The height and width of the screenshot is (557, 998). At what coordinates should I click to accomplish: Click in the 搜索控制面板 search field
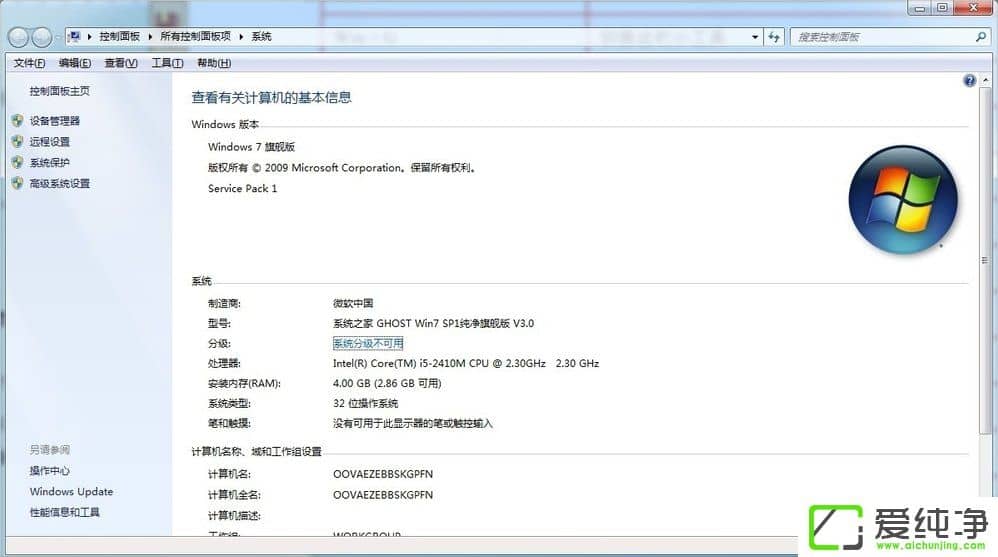[x=880, y=37]
